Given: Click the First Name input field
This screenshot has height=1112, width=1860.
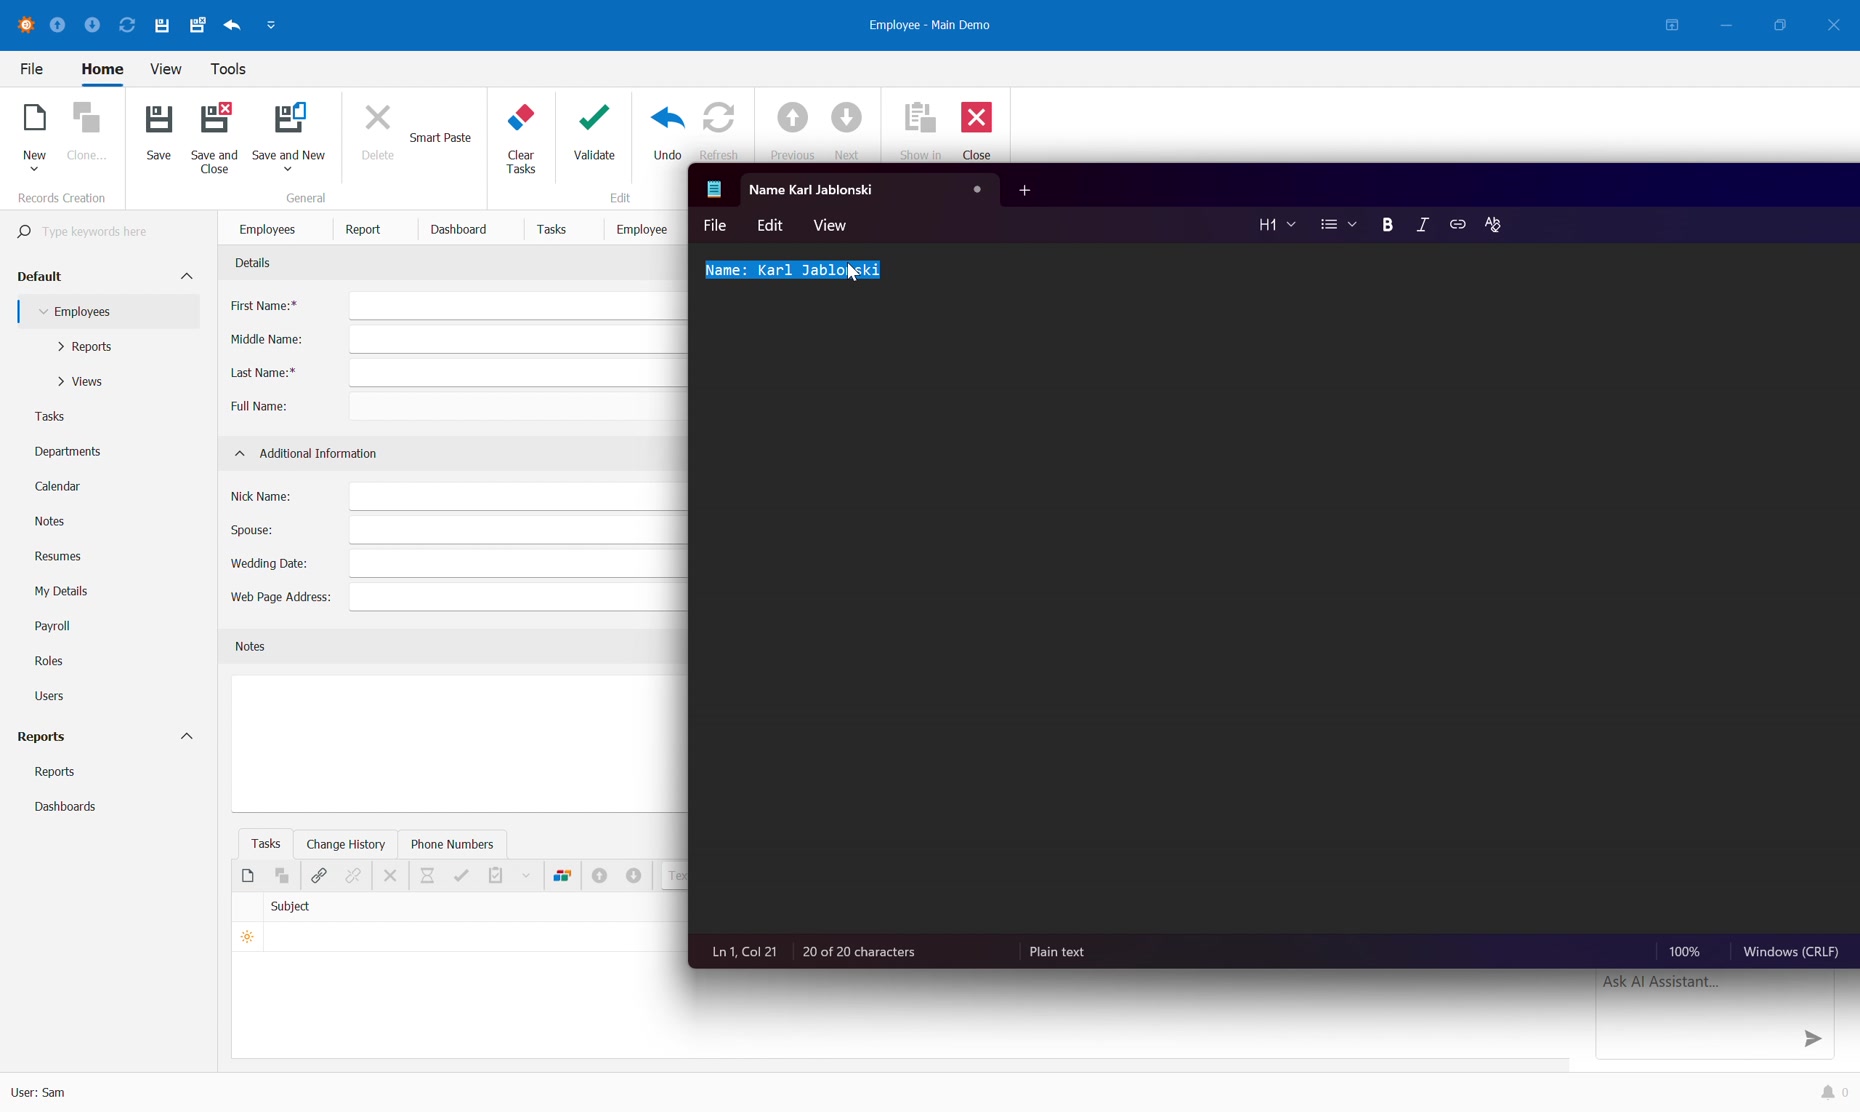Looking at the screenshot, I should (x=518, y=306).
